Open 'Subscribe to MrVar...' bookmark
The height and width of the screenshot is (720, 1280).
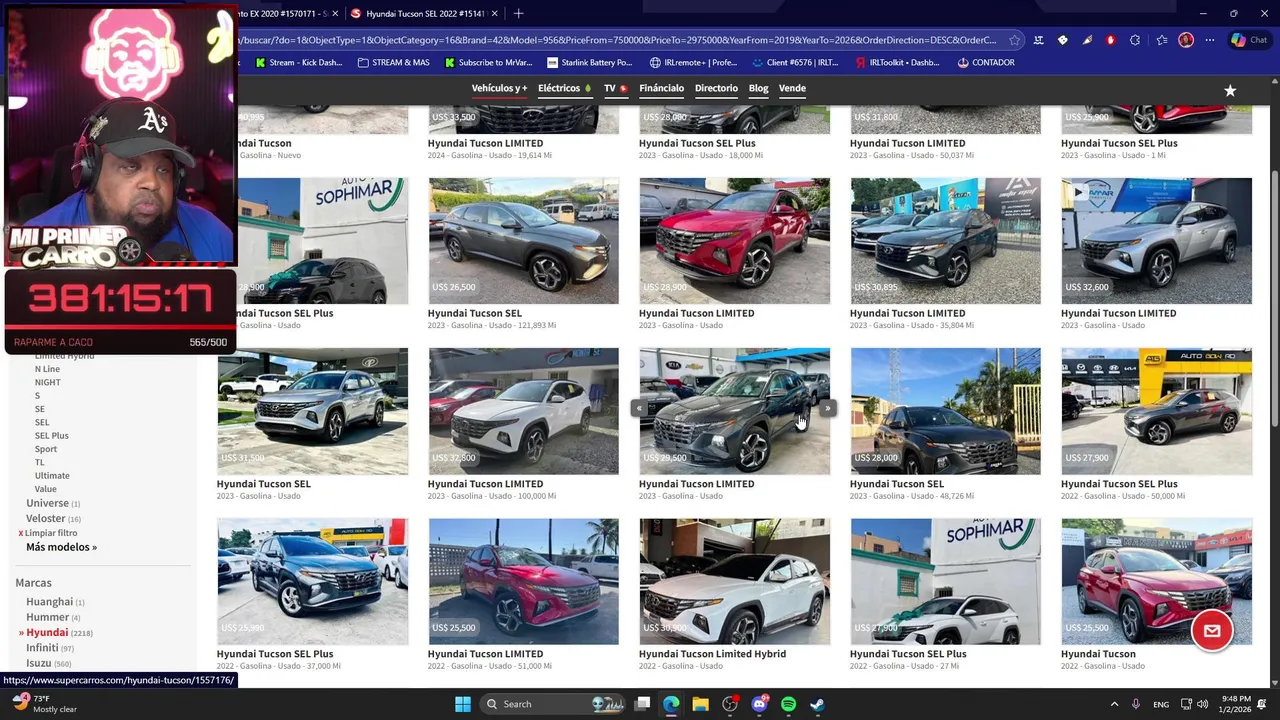pos(487,62)
